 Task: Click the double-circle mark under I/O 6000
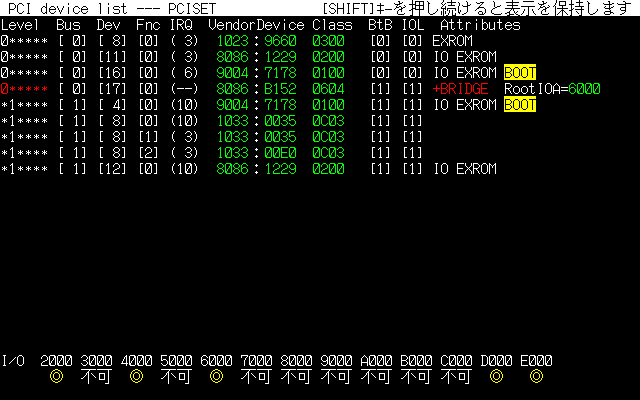216,377
